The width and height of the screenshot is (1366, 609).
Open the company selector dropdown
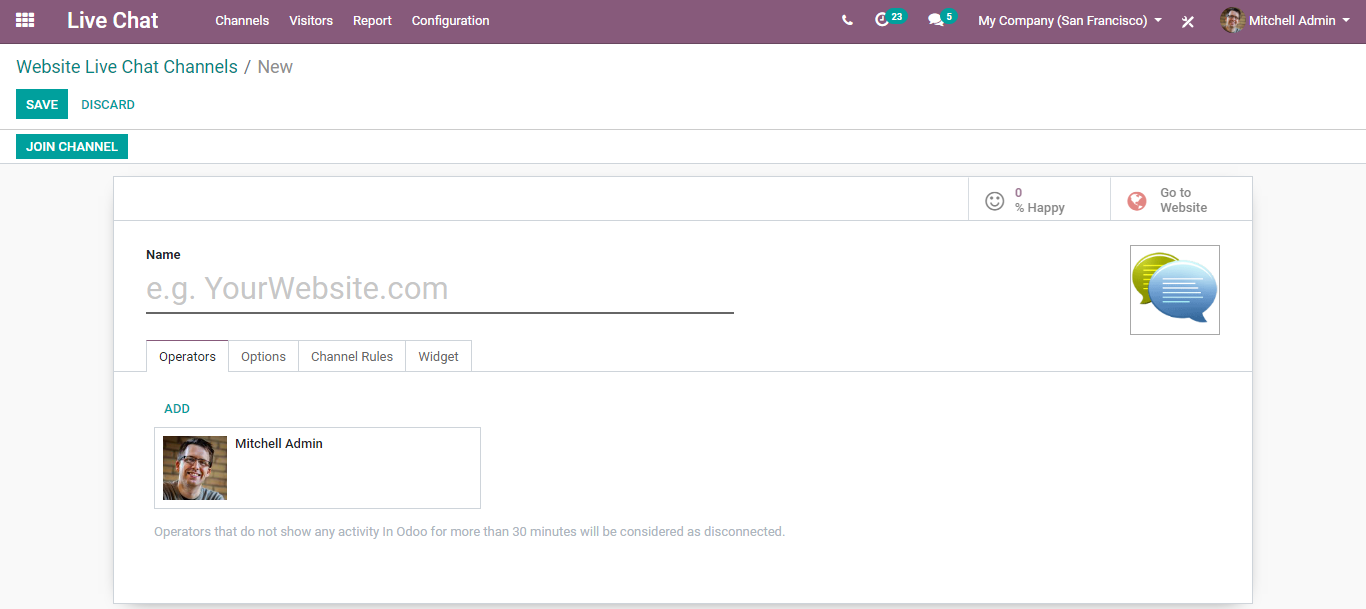[x=1070, y=20]
